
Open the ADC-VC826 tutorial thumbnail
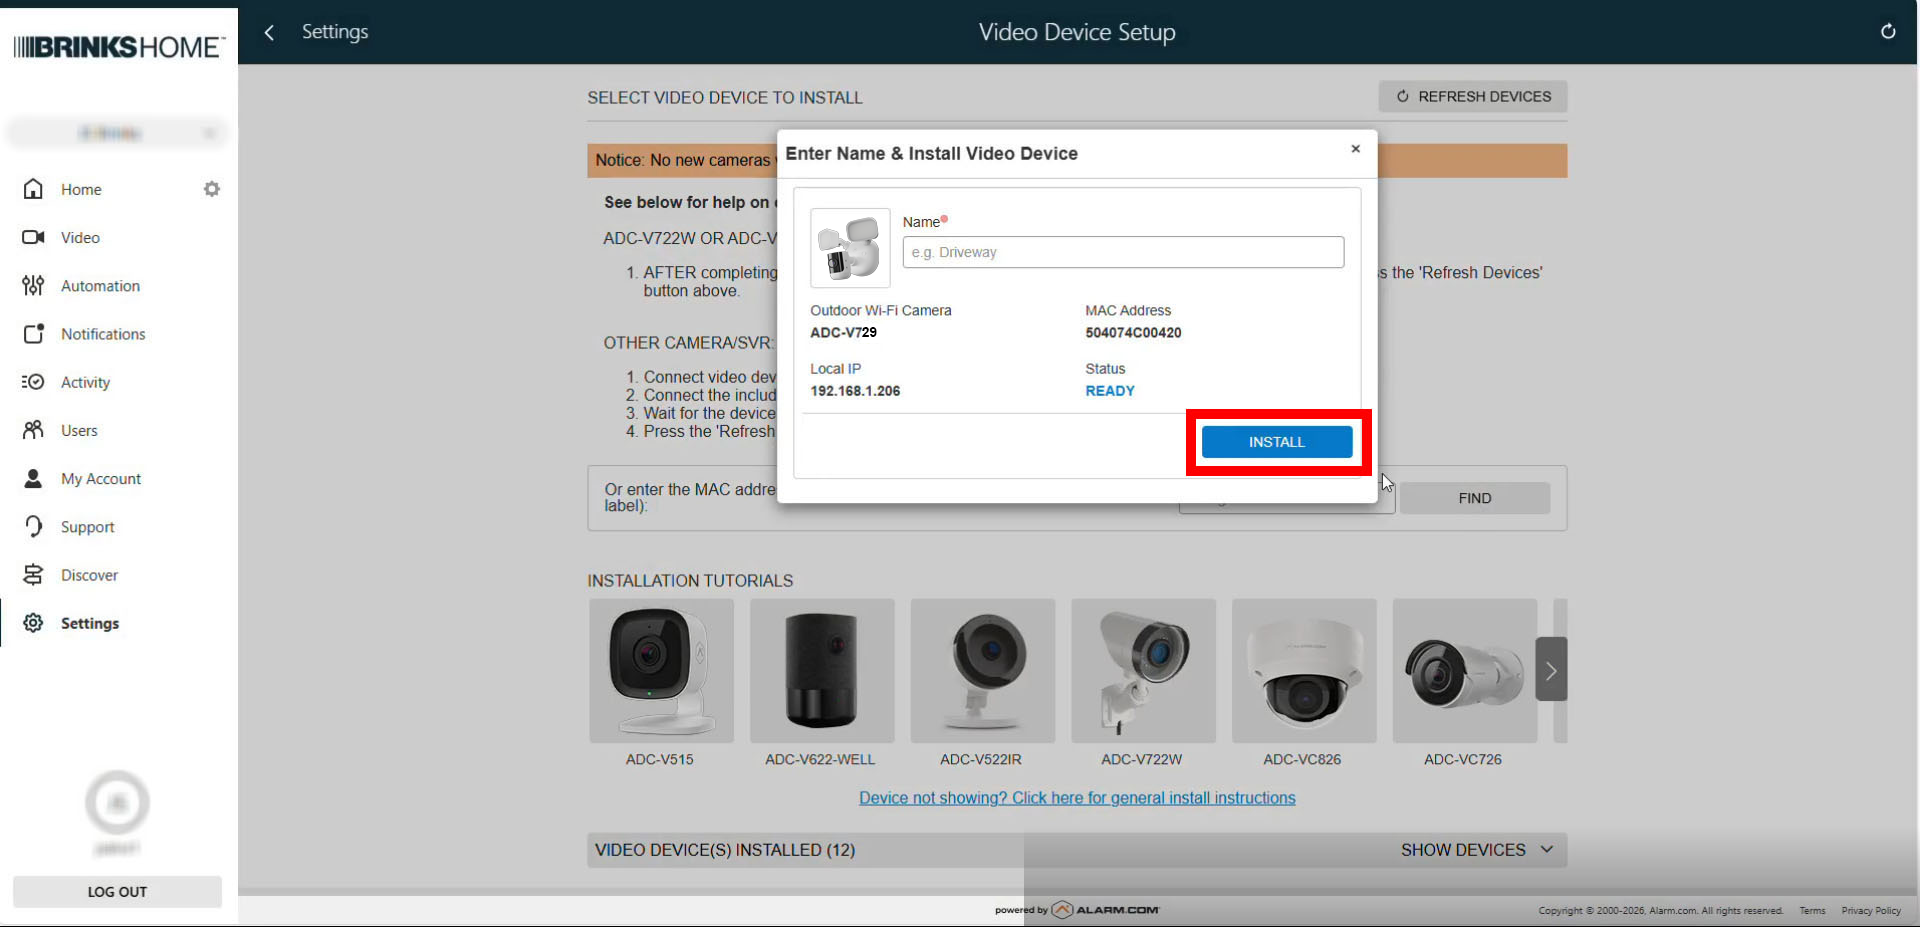pyautogui.click(x=1304, y=671)
